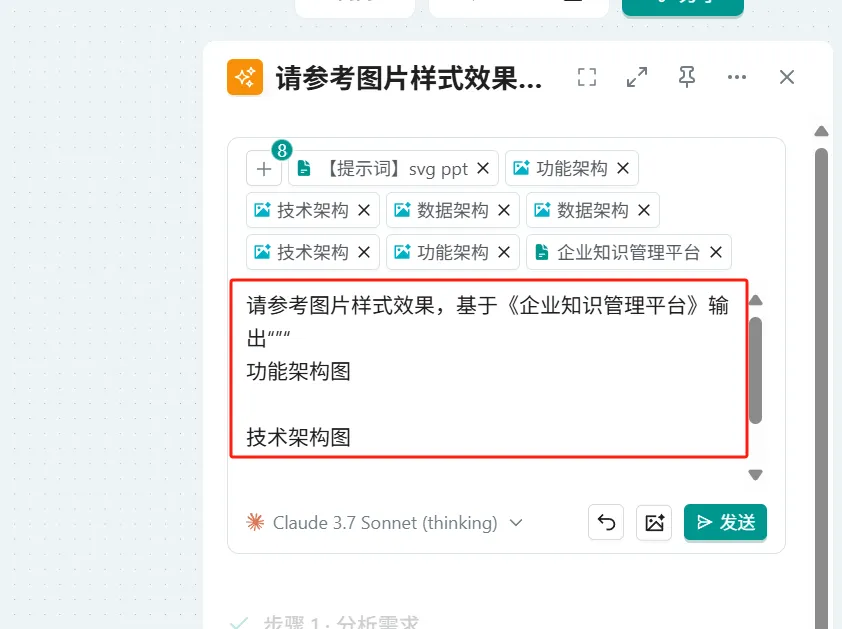Remove the 【提示词】svg ppt attachment
The height and width of the screenshot is (629, 842).
pyautogui.click(x=483, y=169)
